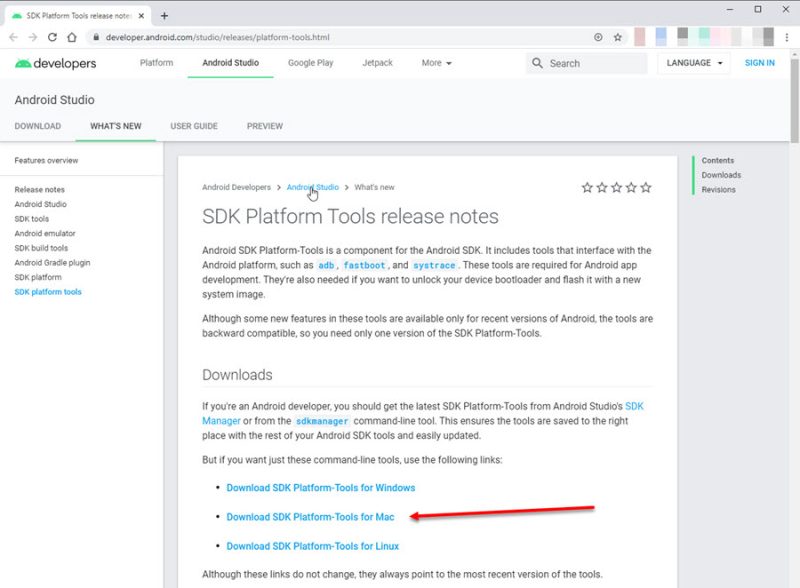Click the browser back arrow
Screen dimensions: 800x588
tap(14, 37)
